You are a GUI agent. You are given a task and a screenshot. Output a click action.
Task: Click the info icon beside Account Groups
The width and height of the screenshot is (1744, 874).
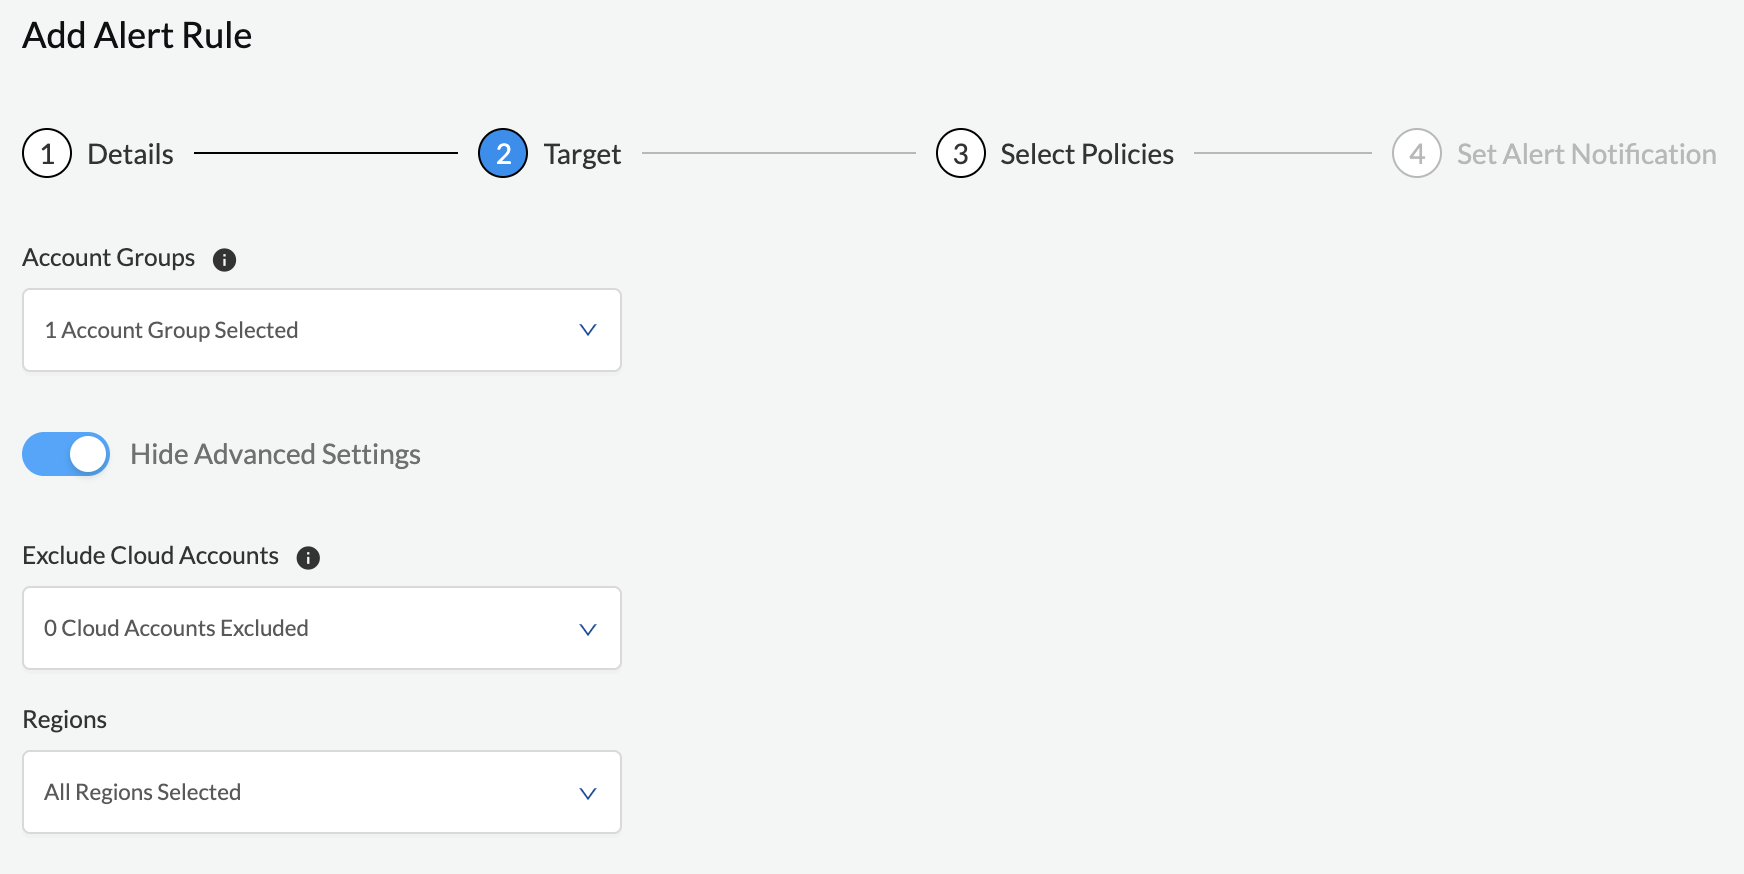225,260
